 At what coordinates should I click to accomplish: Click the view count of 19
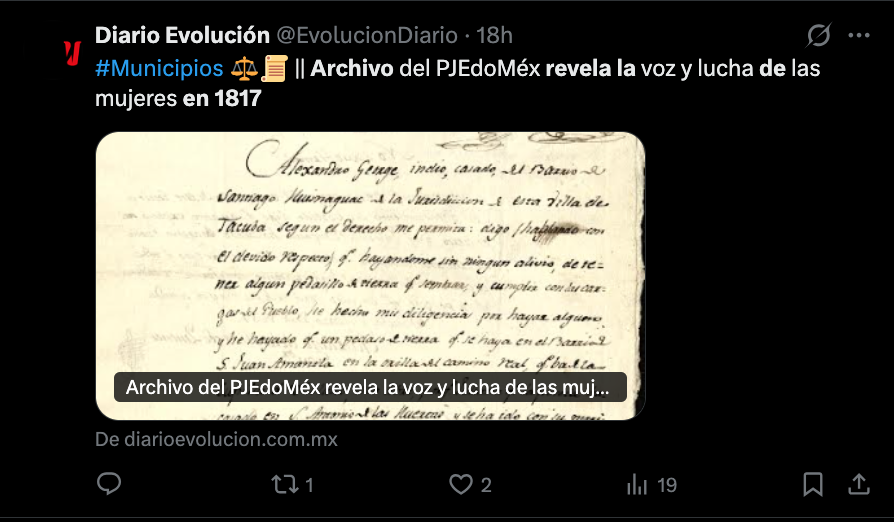[x=667, y=485]
